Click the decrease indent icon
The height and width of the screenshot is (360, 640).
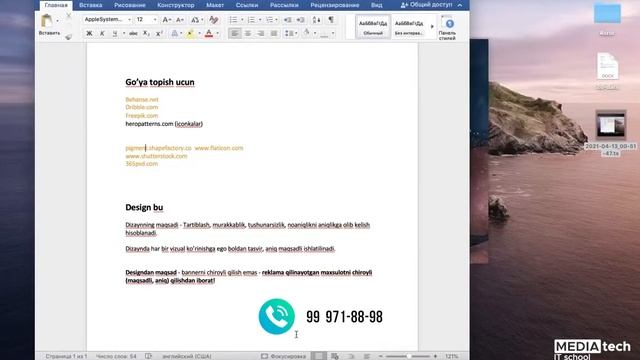[x=287, y=20]
